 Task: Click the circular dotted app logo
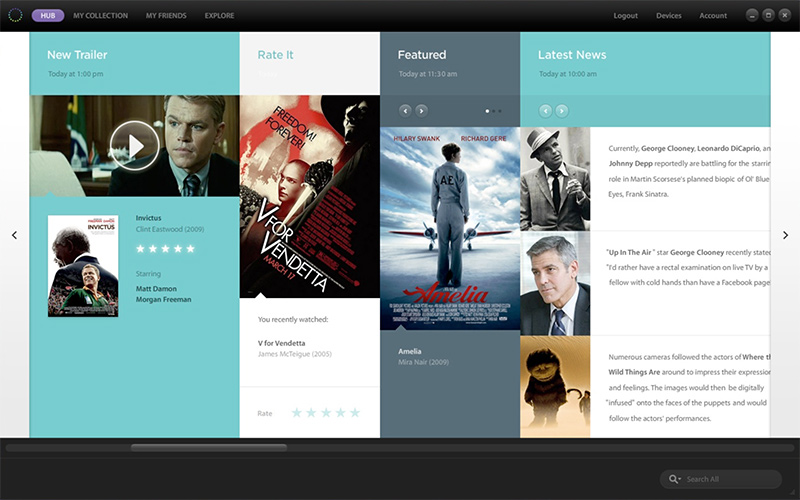[15, 15]
